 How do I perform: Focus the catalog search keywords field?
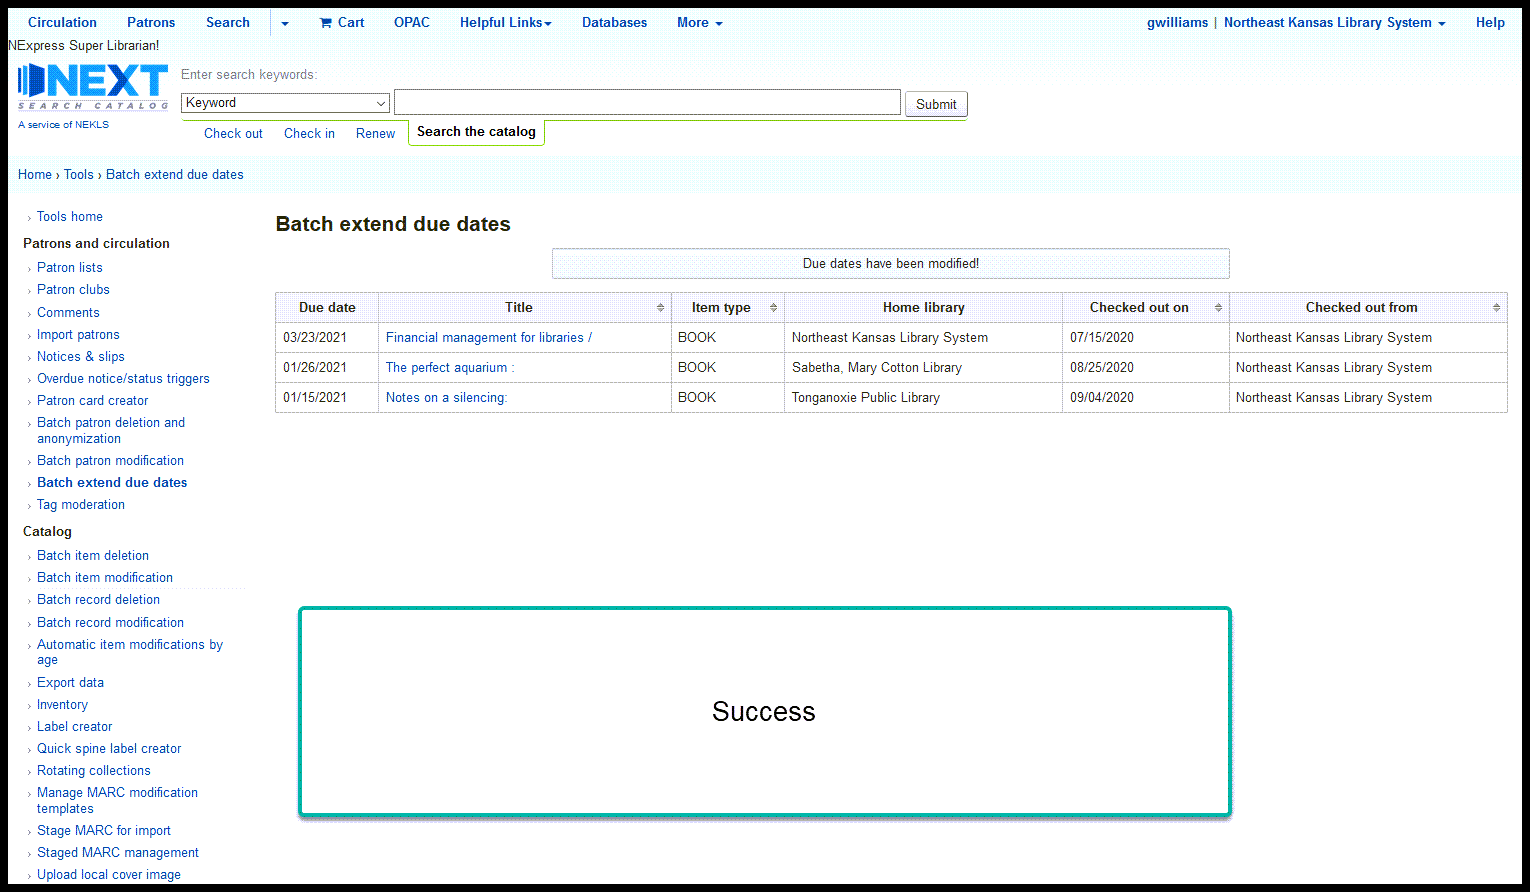pyautogui.click(x=647, y=102)
